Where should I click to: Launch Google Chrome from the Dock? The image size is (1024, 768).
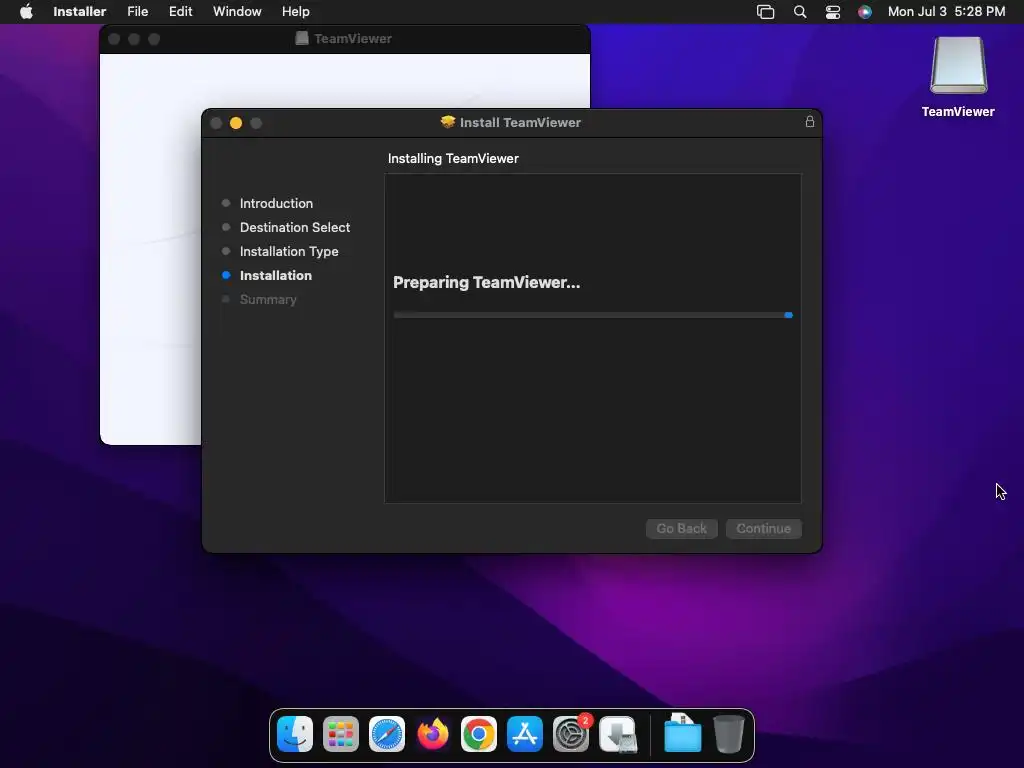point(479,734)
